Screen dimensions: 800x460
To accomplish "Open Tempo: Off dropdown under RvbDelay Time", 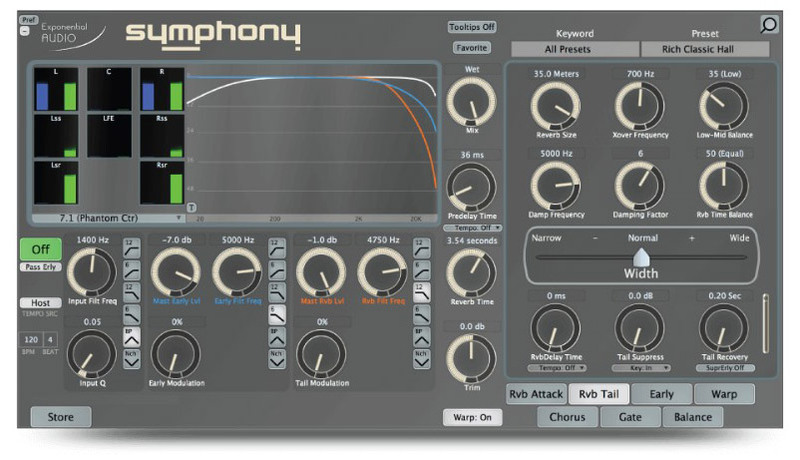I will click(x=557, y=368).
